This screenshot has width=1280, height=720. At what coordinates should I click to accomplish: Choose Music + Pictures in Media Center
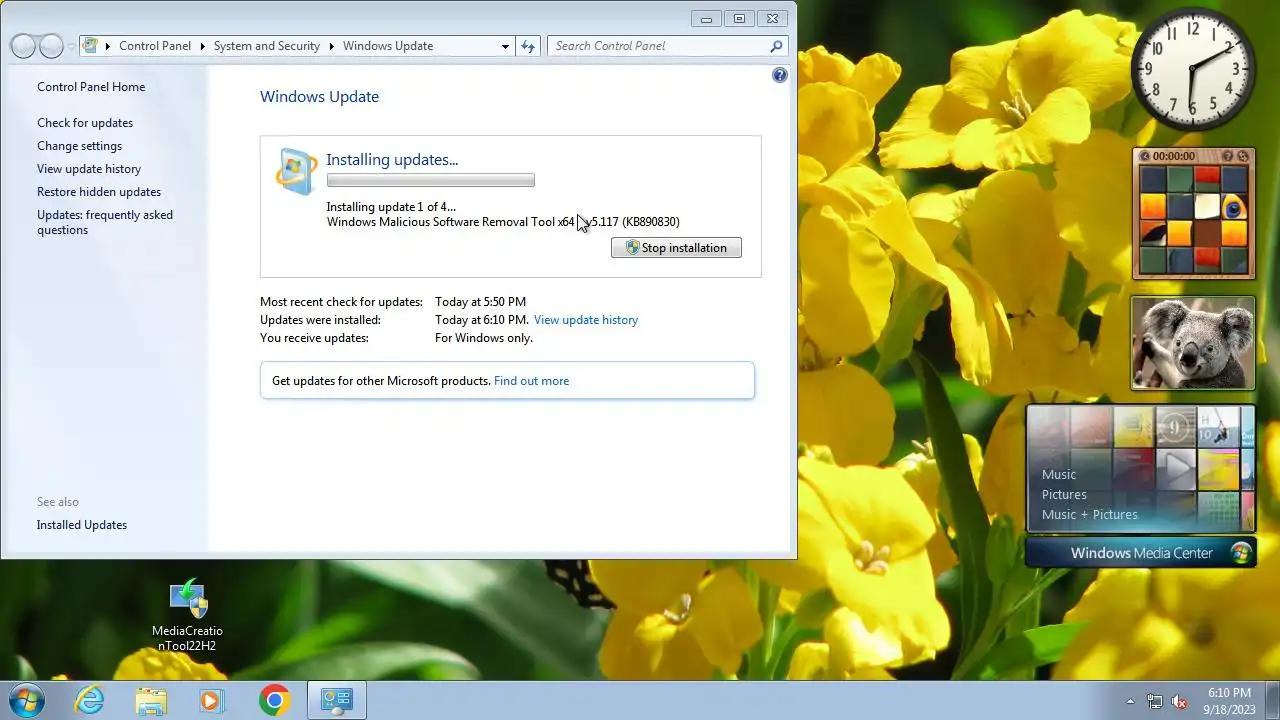(x=1090, y=514)
